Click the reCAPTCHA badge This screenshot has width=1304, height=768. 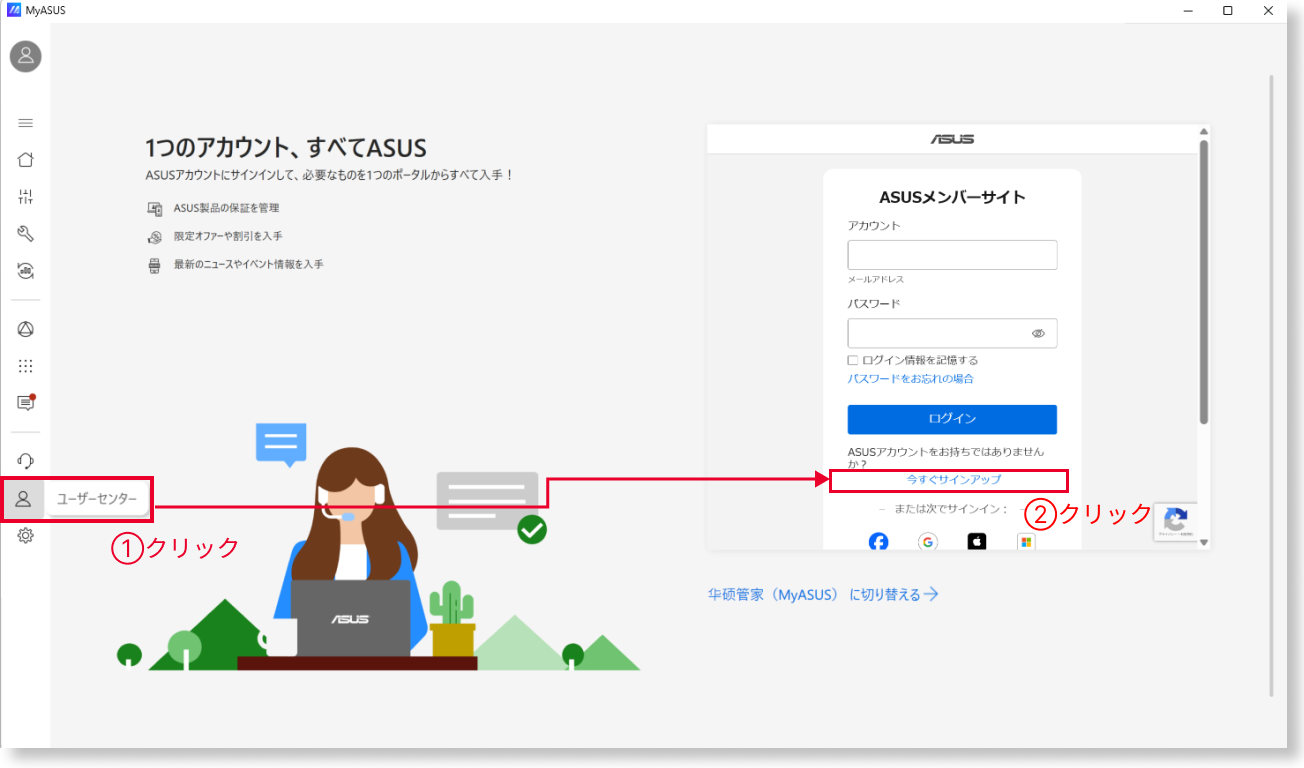1175,522
